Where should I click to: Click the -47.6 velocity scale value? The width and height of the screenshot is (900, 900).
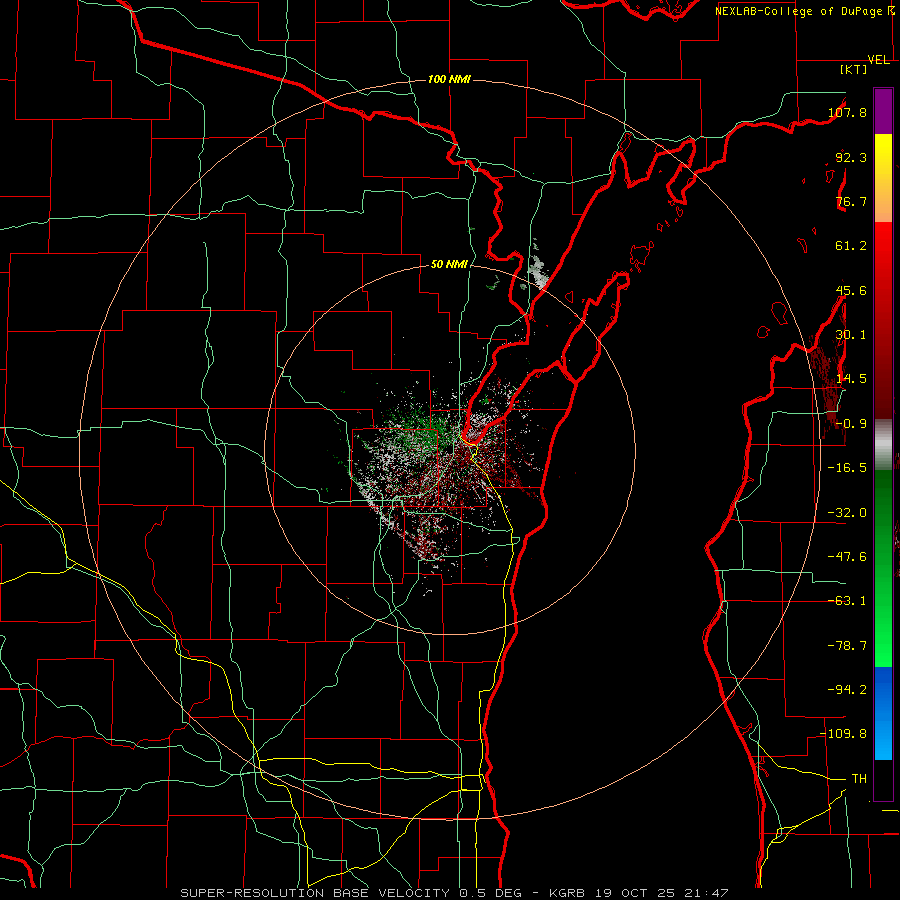coord(847,557)
